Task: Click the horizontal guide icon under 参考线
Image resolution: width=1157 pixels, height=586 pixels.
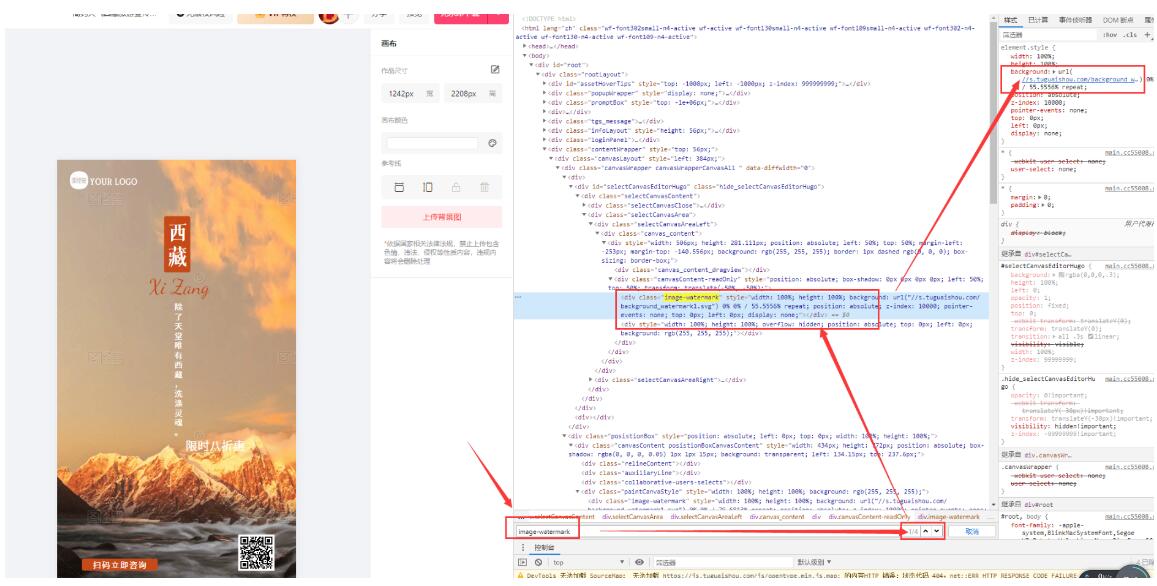Action: [x=397, y=186]
